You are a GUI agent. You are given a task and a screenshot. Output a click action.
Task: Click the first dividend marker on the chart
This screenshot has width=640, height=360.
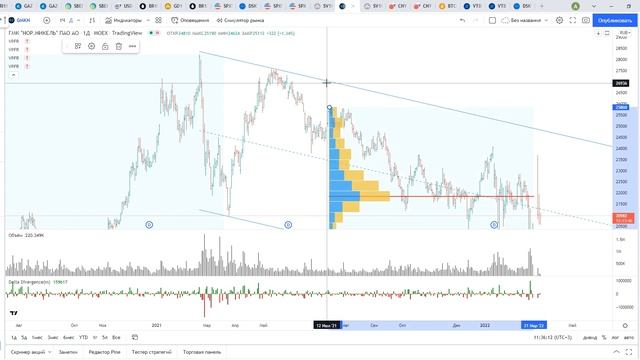click(149, 224)
